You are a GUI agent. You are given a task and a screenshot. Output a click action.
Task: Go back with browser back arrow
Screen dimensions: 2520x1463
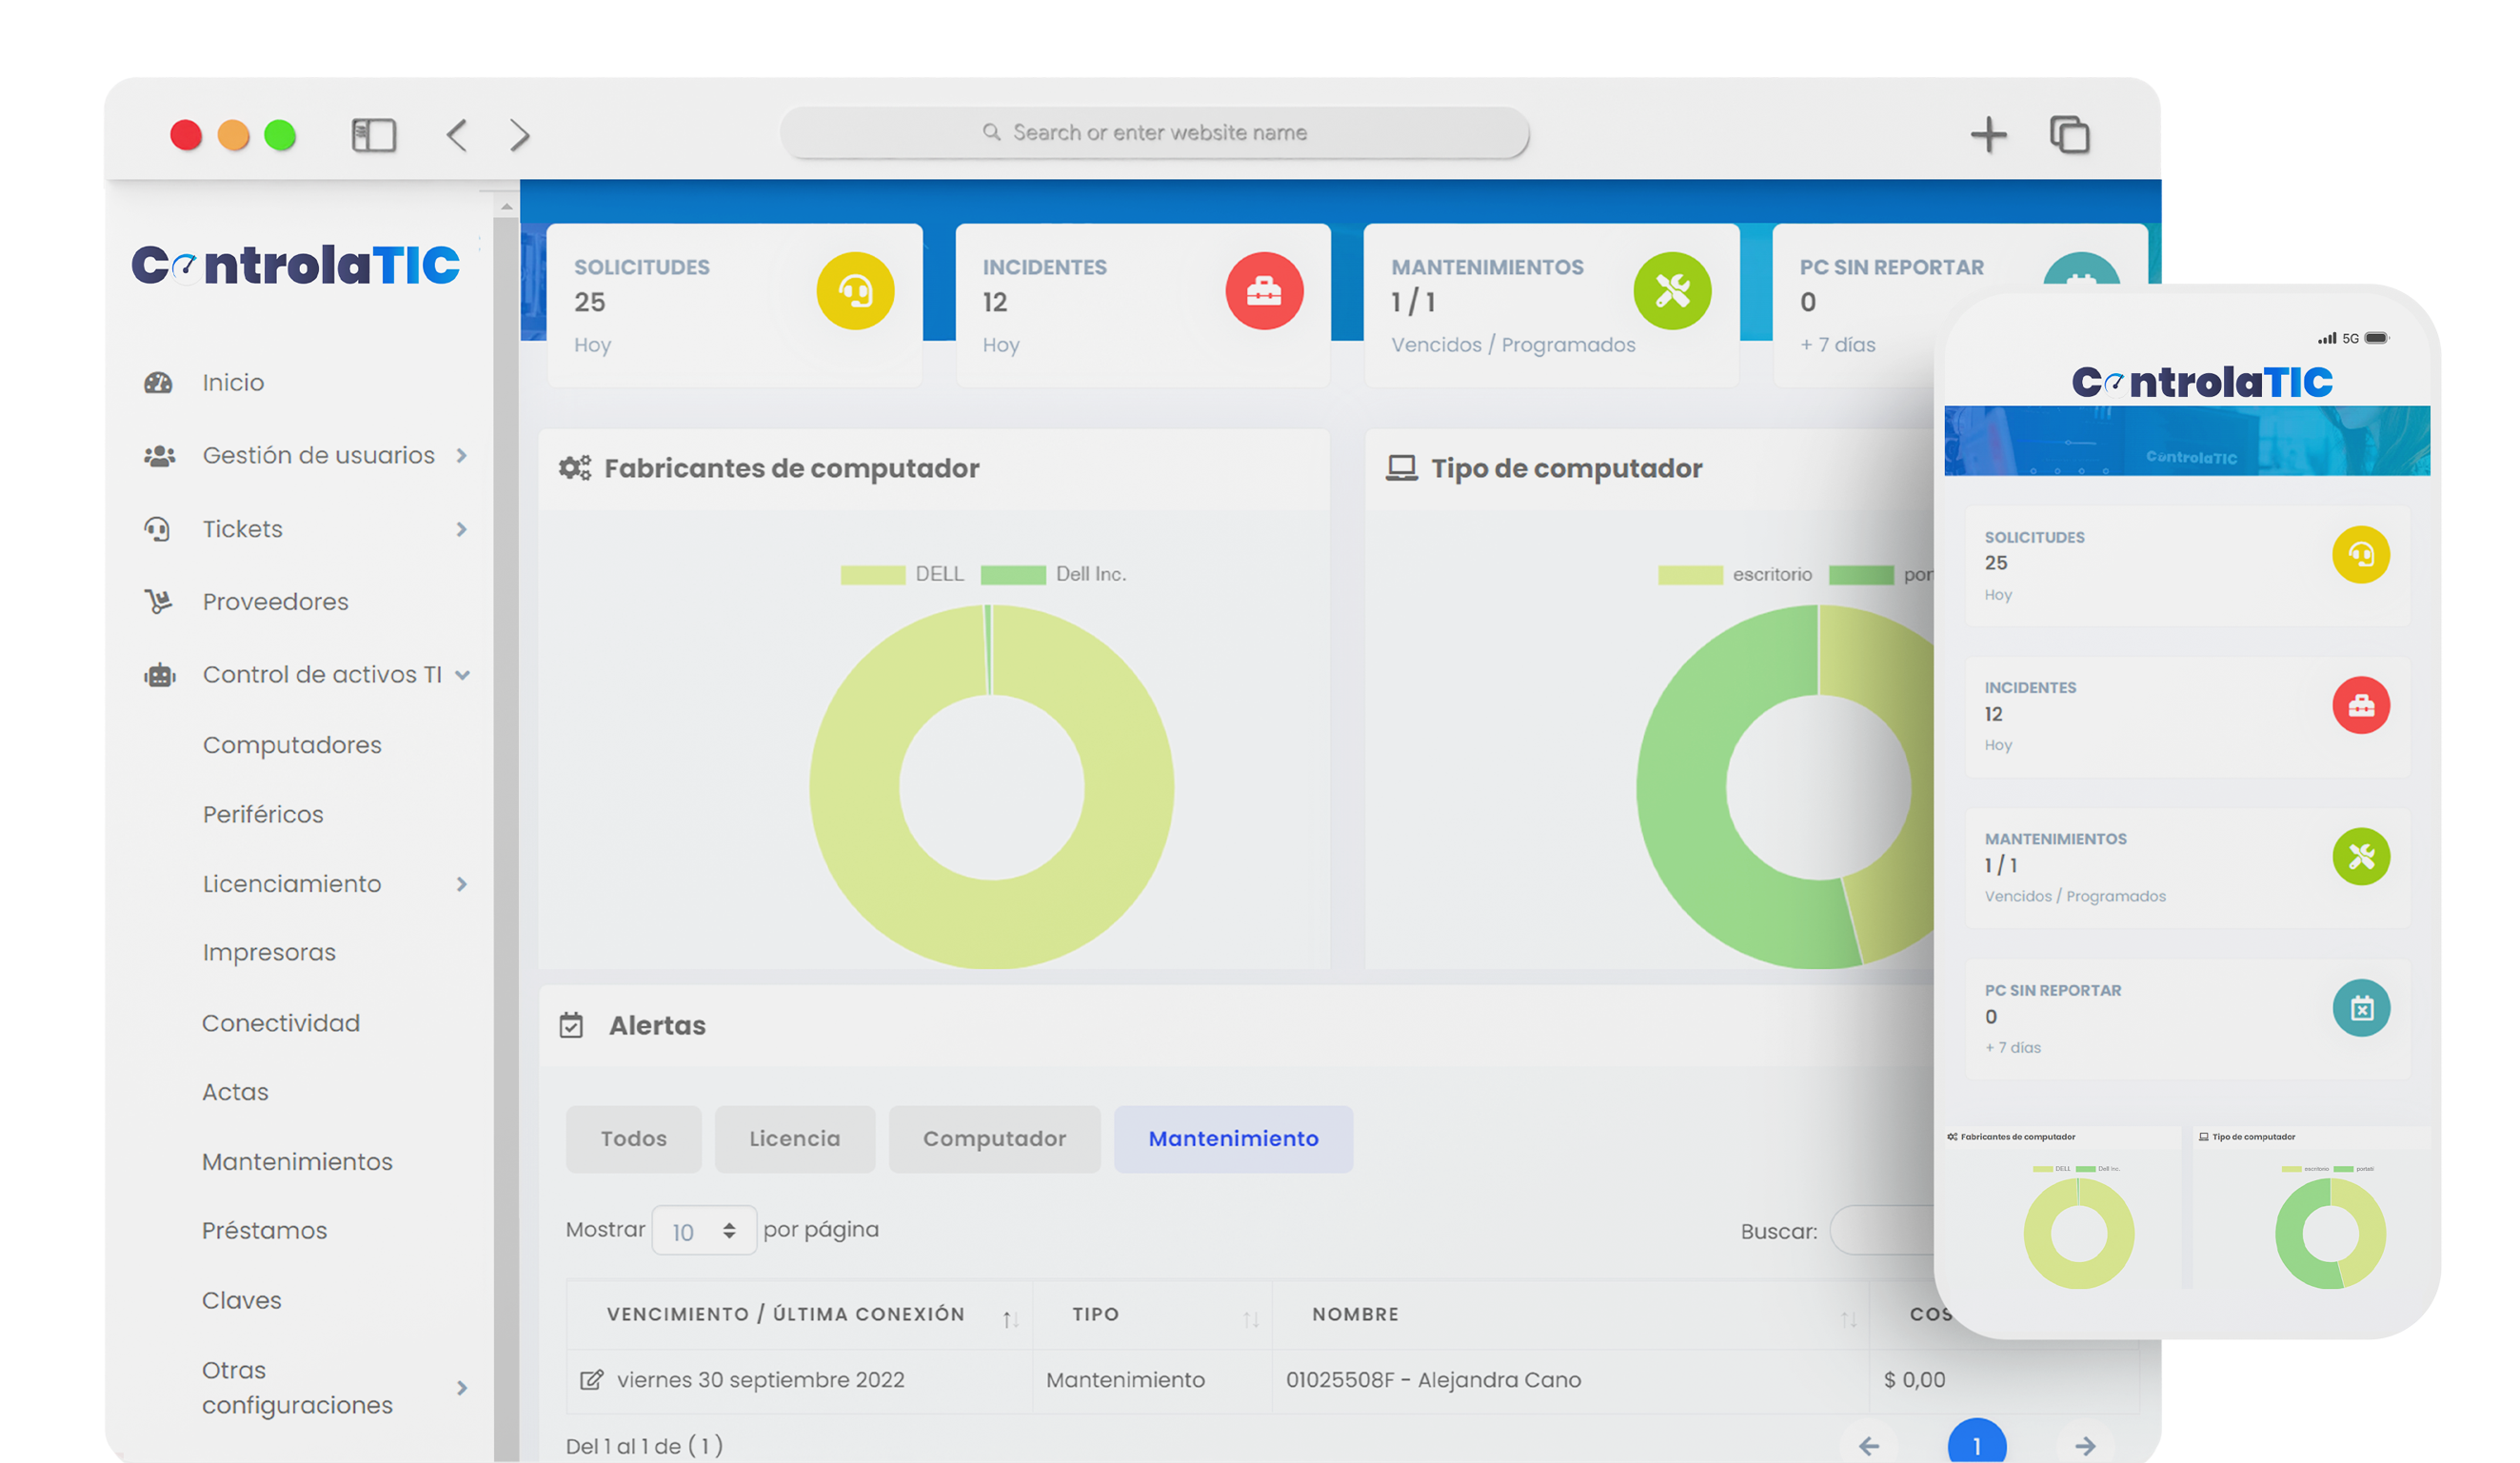click(457, 135)
